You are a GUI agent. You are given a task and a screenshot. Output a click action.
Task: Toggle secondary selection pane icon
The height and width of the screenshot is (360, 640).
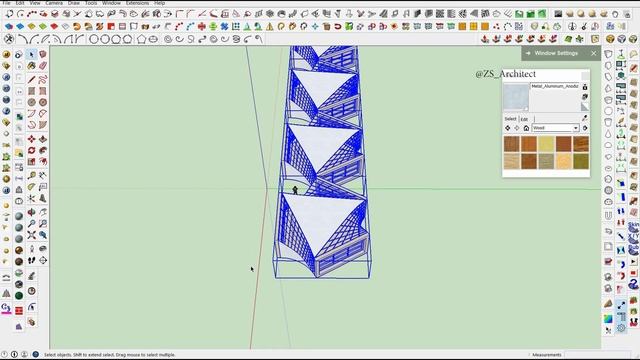(585, 87)
